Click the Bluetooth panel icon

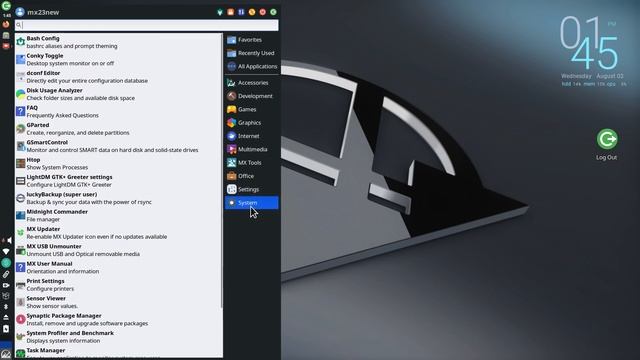pos(6,306)
